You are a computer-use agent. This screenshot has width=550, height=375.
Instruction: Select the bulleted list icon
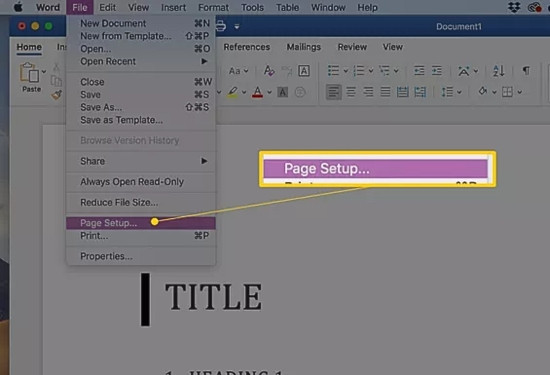pos(333,71)
